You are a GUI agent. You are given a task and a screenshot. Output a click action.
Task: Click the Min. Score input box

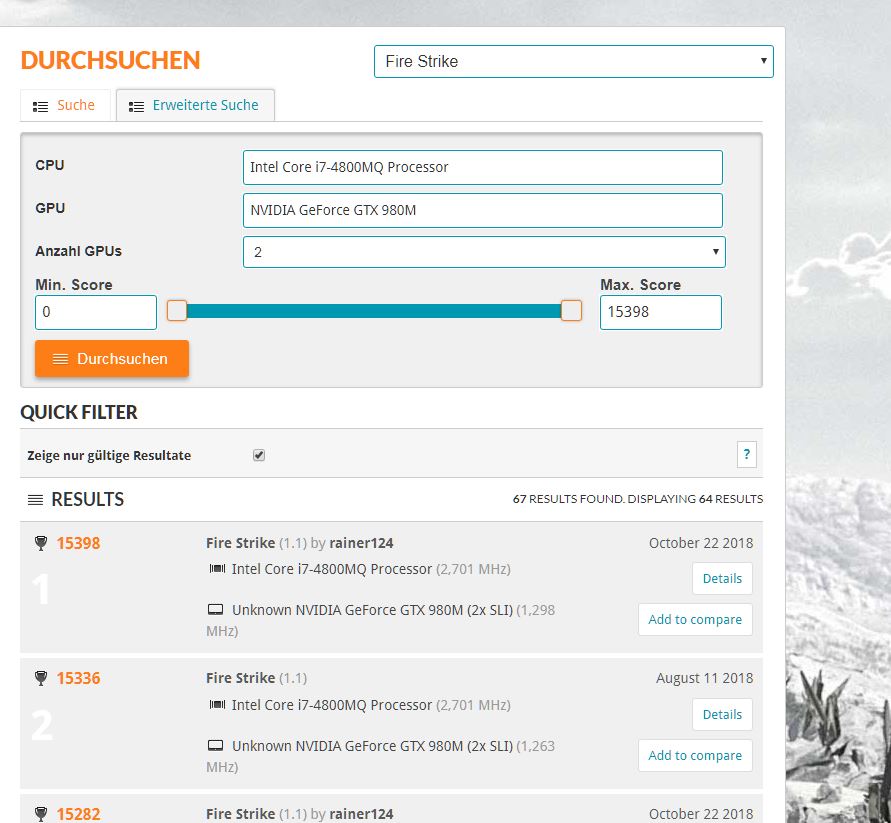pyautogui.click(x=96, y=312)
